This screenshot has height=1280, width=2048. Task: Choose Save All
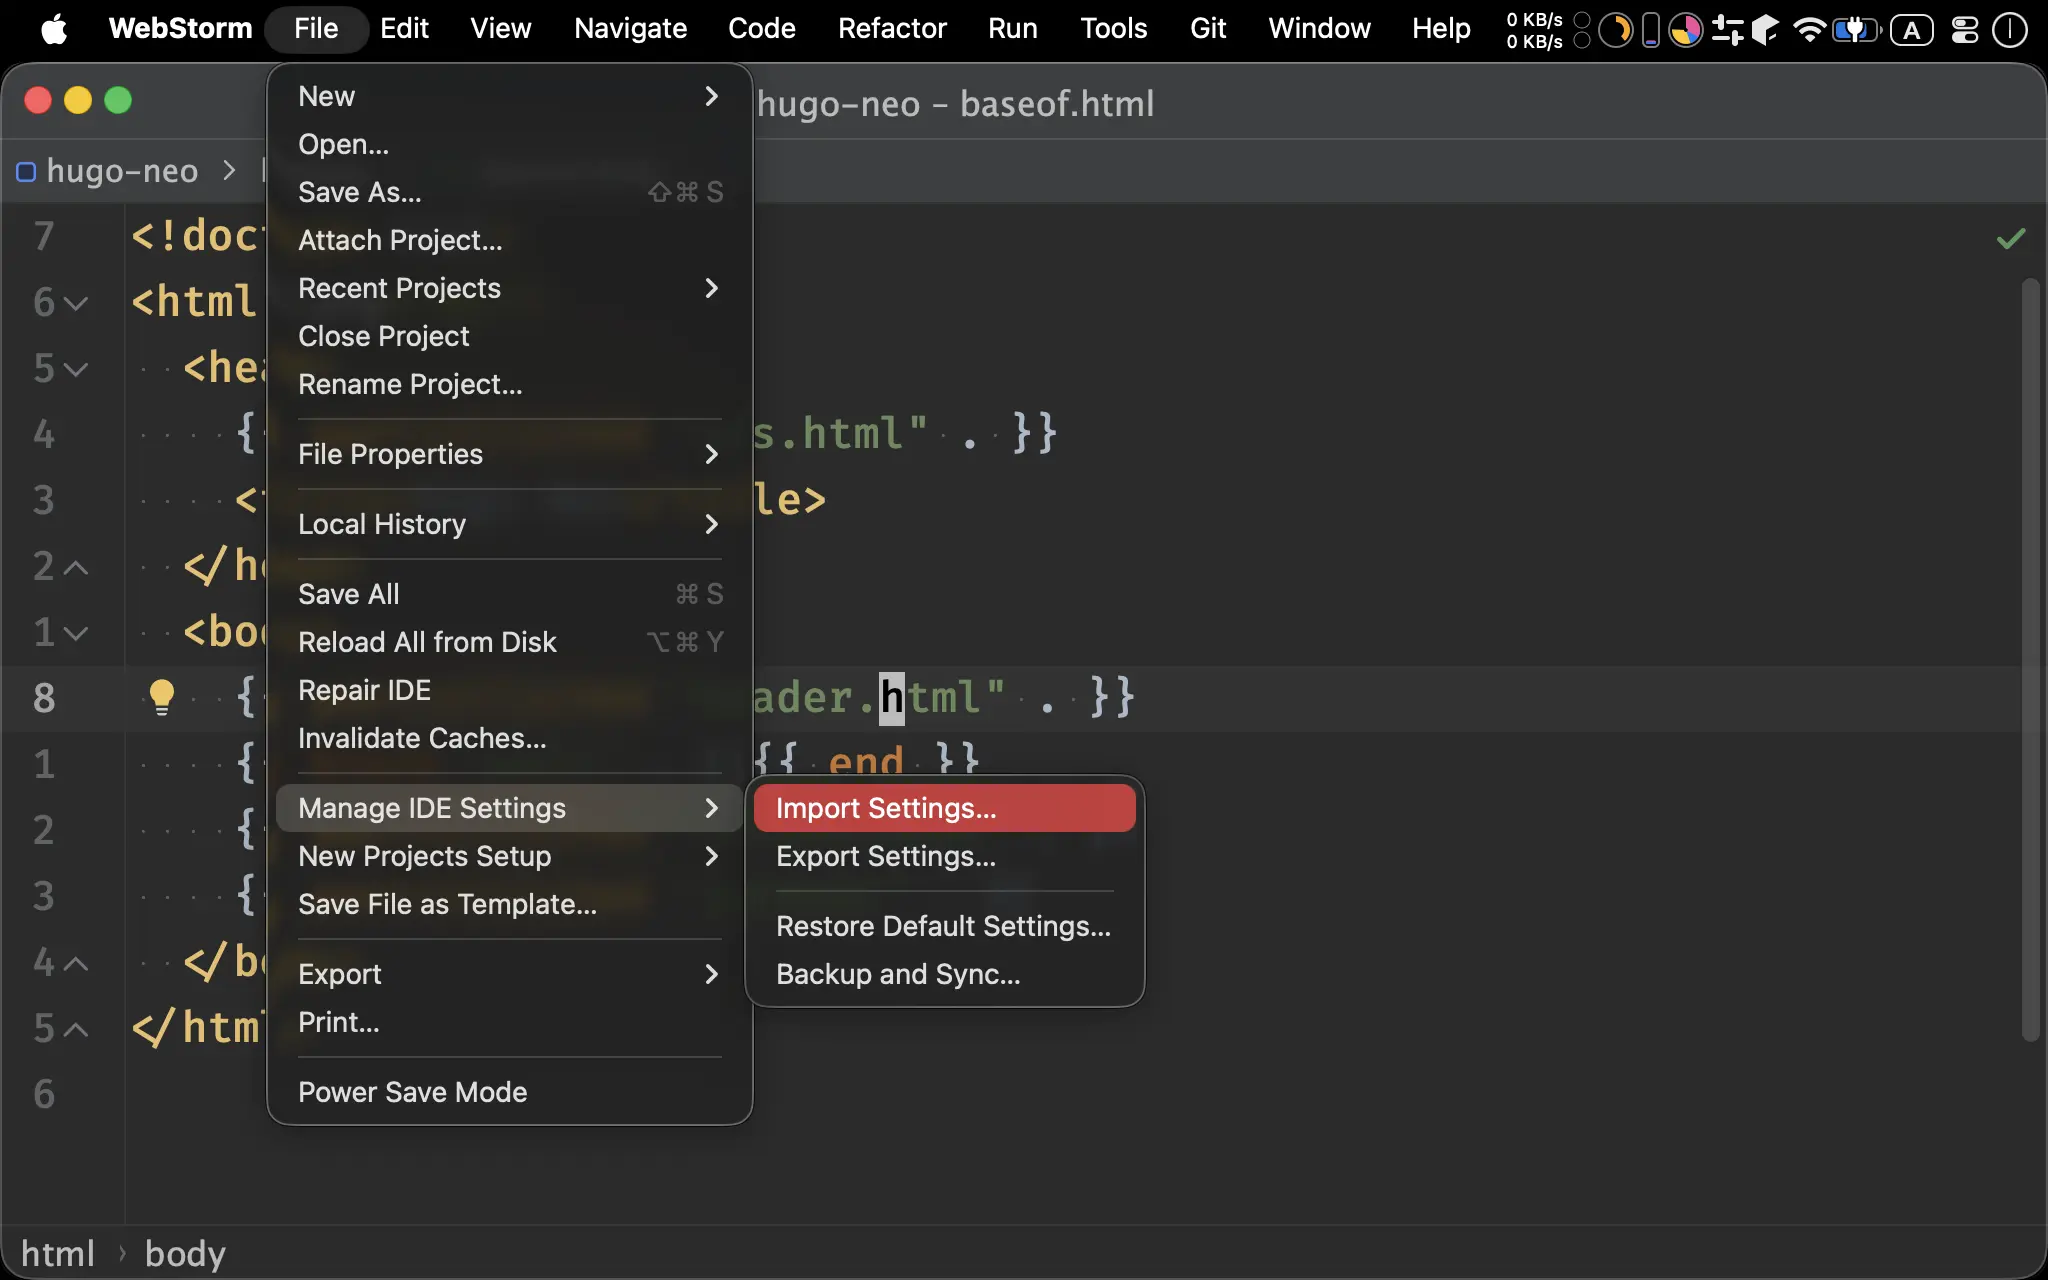click(509, 594)
